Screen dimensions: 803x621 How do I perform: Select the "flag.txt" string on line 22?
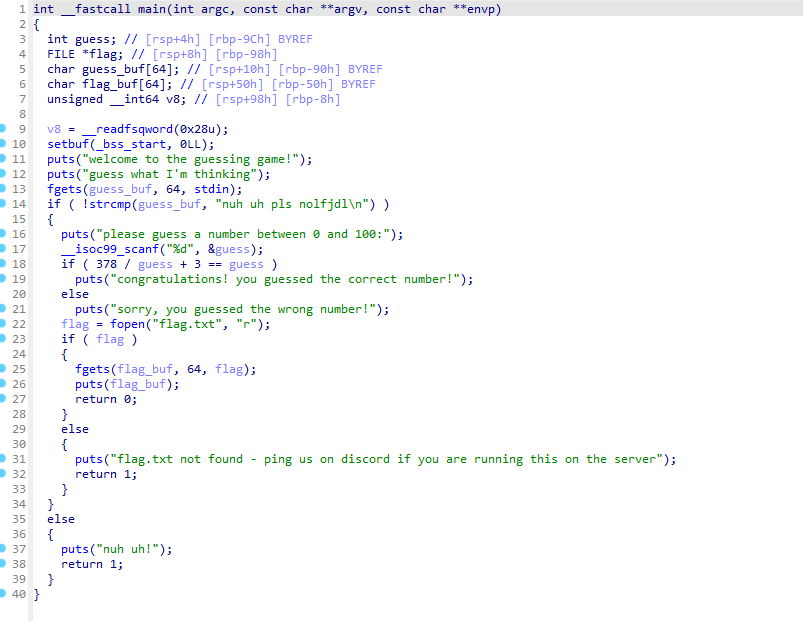tap(186, 324)
